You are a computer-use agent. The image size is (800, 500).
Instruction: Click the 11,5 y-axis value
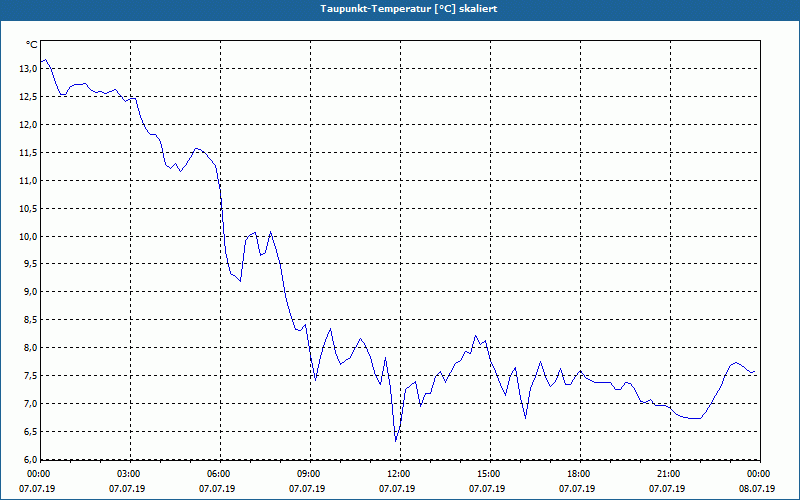(28, 153)
